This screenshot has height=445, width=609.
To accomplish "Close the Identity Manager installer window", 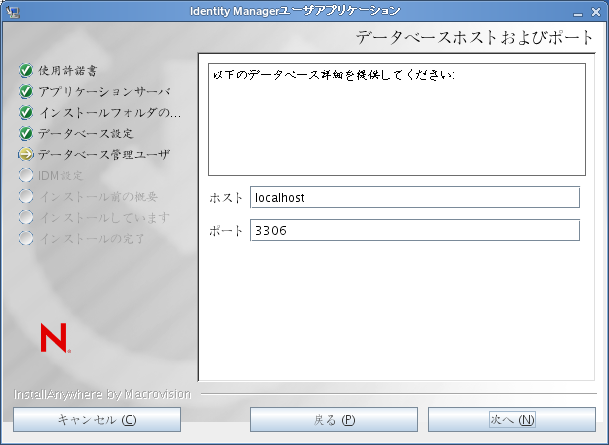I will pos(596,12).
